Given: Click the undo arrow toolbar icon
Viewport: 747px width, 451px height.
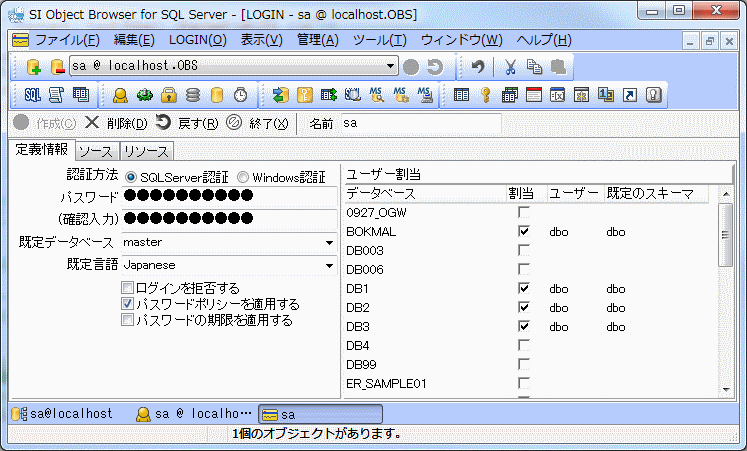Looking at the screenshot, I should point(479,67).
